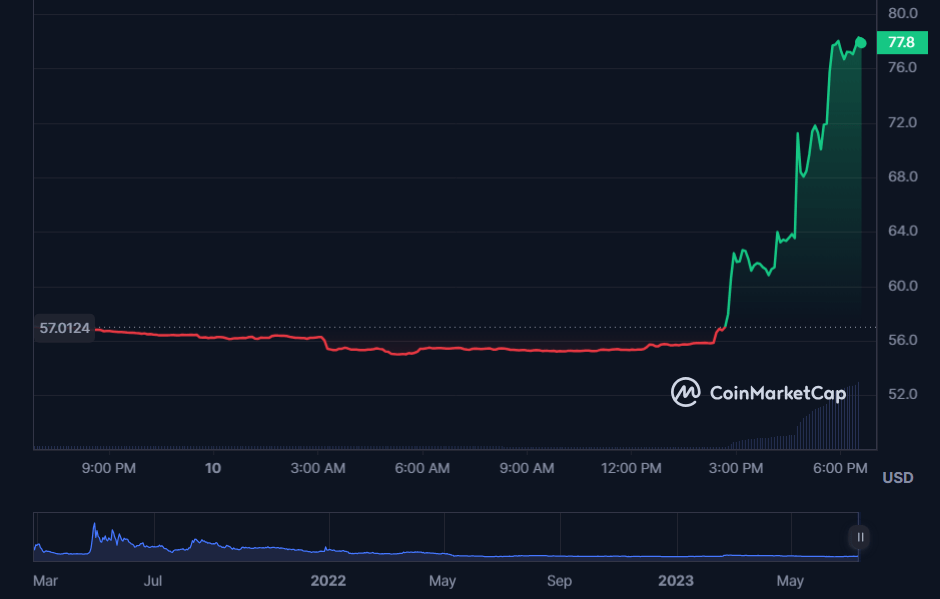Click the green 77.8 current price tag

click(902, 43)
